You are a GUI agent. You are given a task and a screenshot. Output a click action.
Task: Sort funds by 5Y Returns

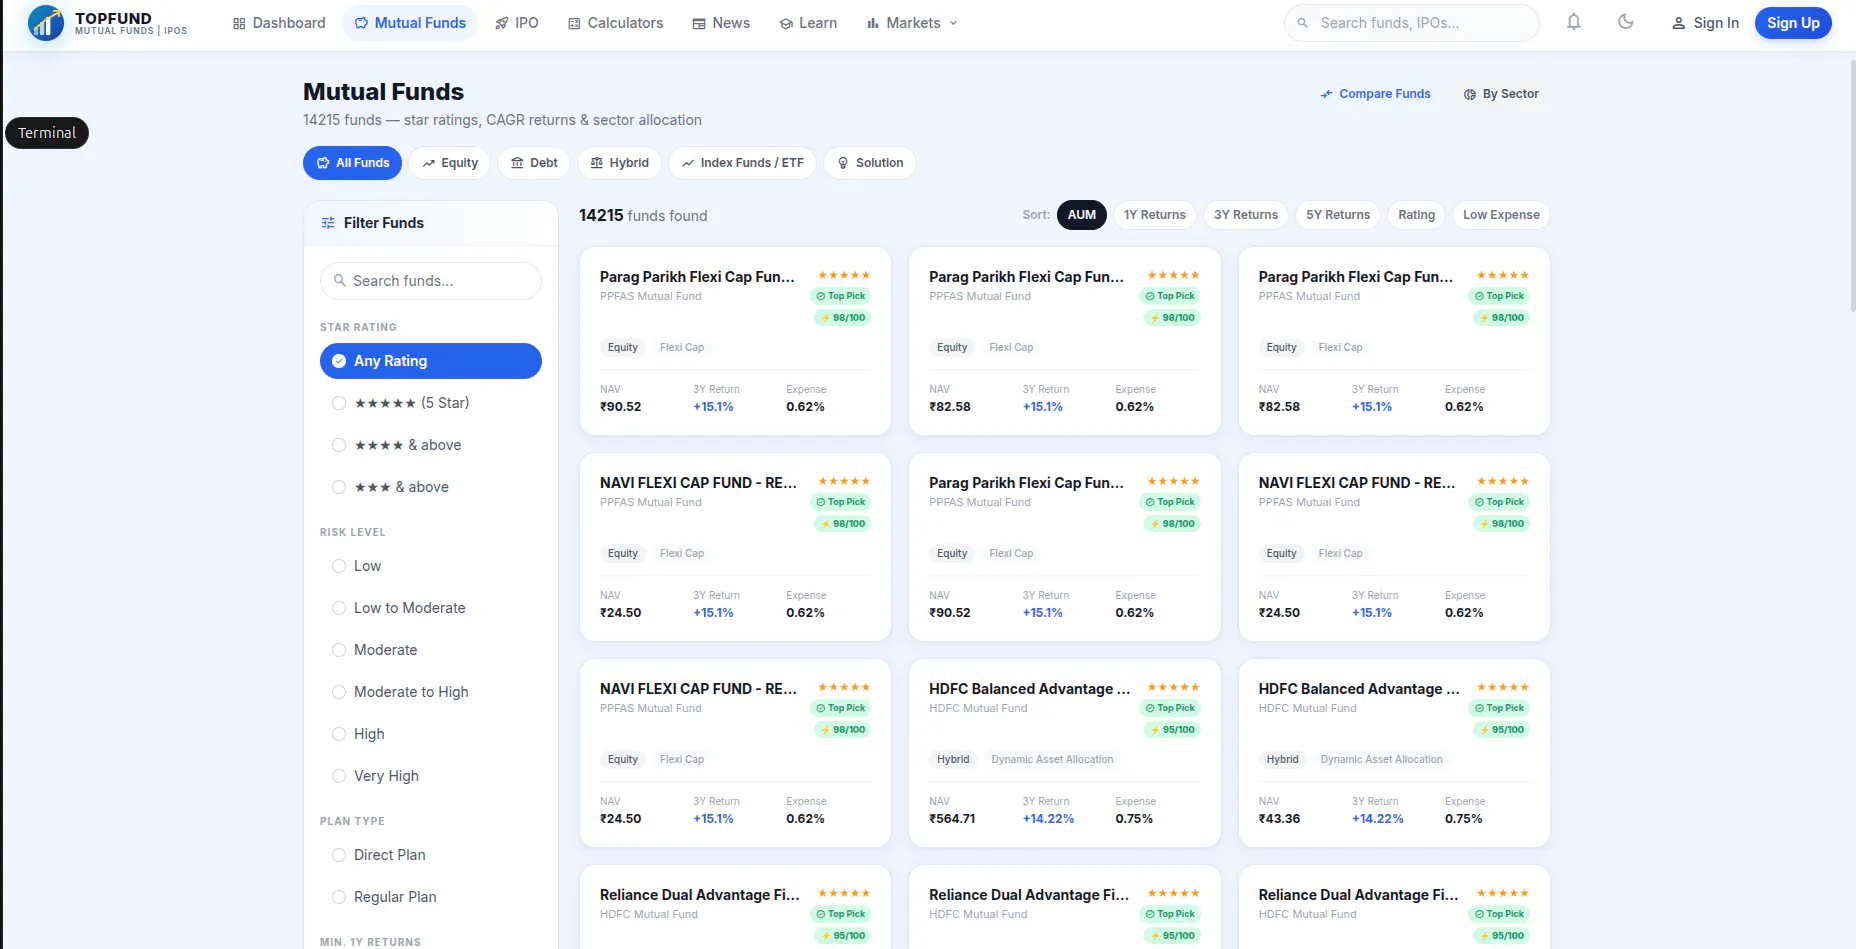point(1338,215)
